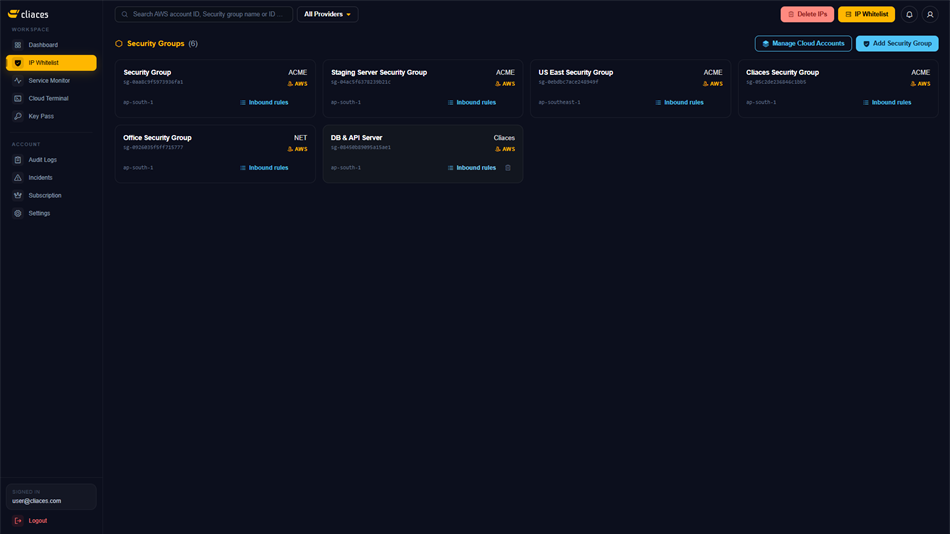Viewport: 950px width, 534px height.
Task: Click the Dashboard grid icon
Action: (x=18, y=45)
